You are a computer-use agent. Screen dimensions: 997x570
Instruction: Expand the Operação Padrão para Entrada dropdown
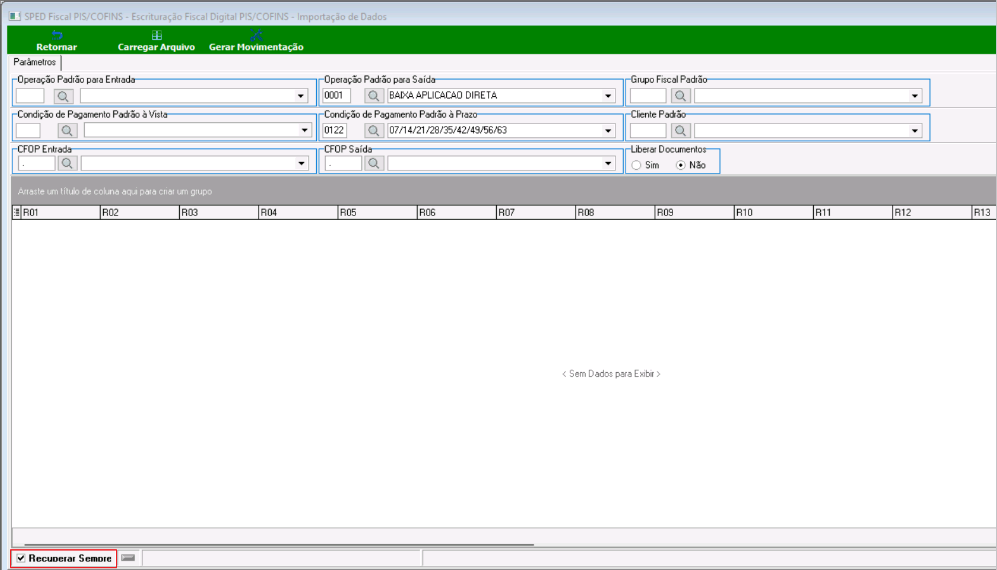(x=300, y=96)
